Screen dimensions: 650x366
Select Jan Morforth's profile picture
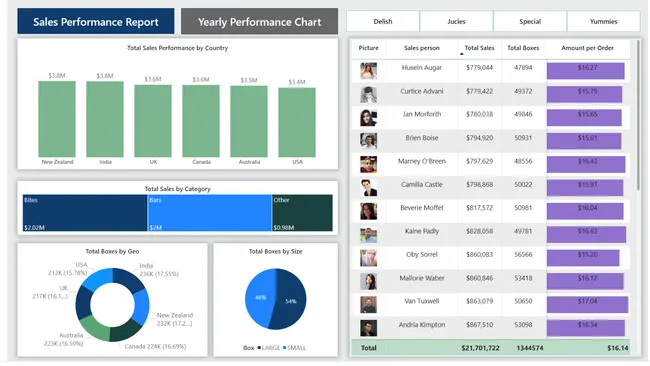369,118
